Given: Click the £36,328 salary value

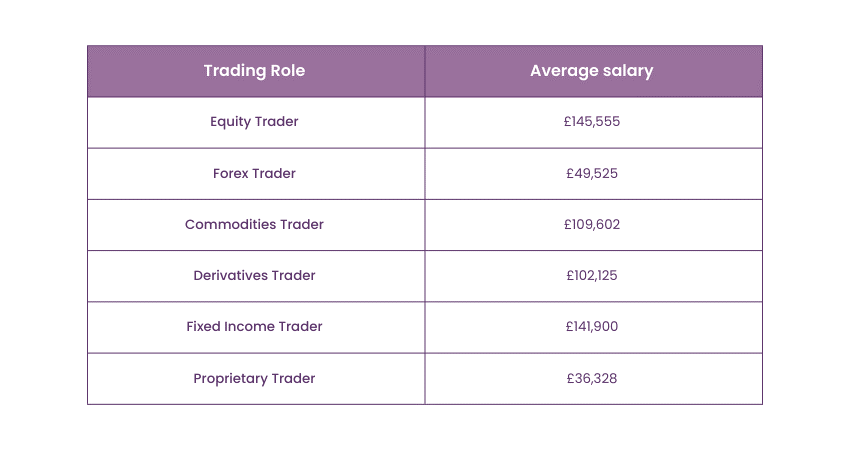Looking at the screenshot, I should point(591,378).
